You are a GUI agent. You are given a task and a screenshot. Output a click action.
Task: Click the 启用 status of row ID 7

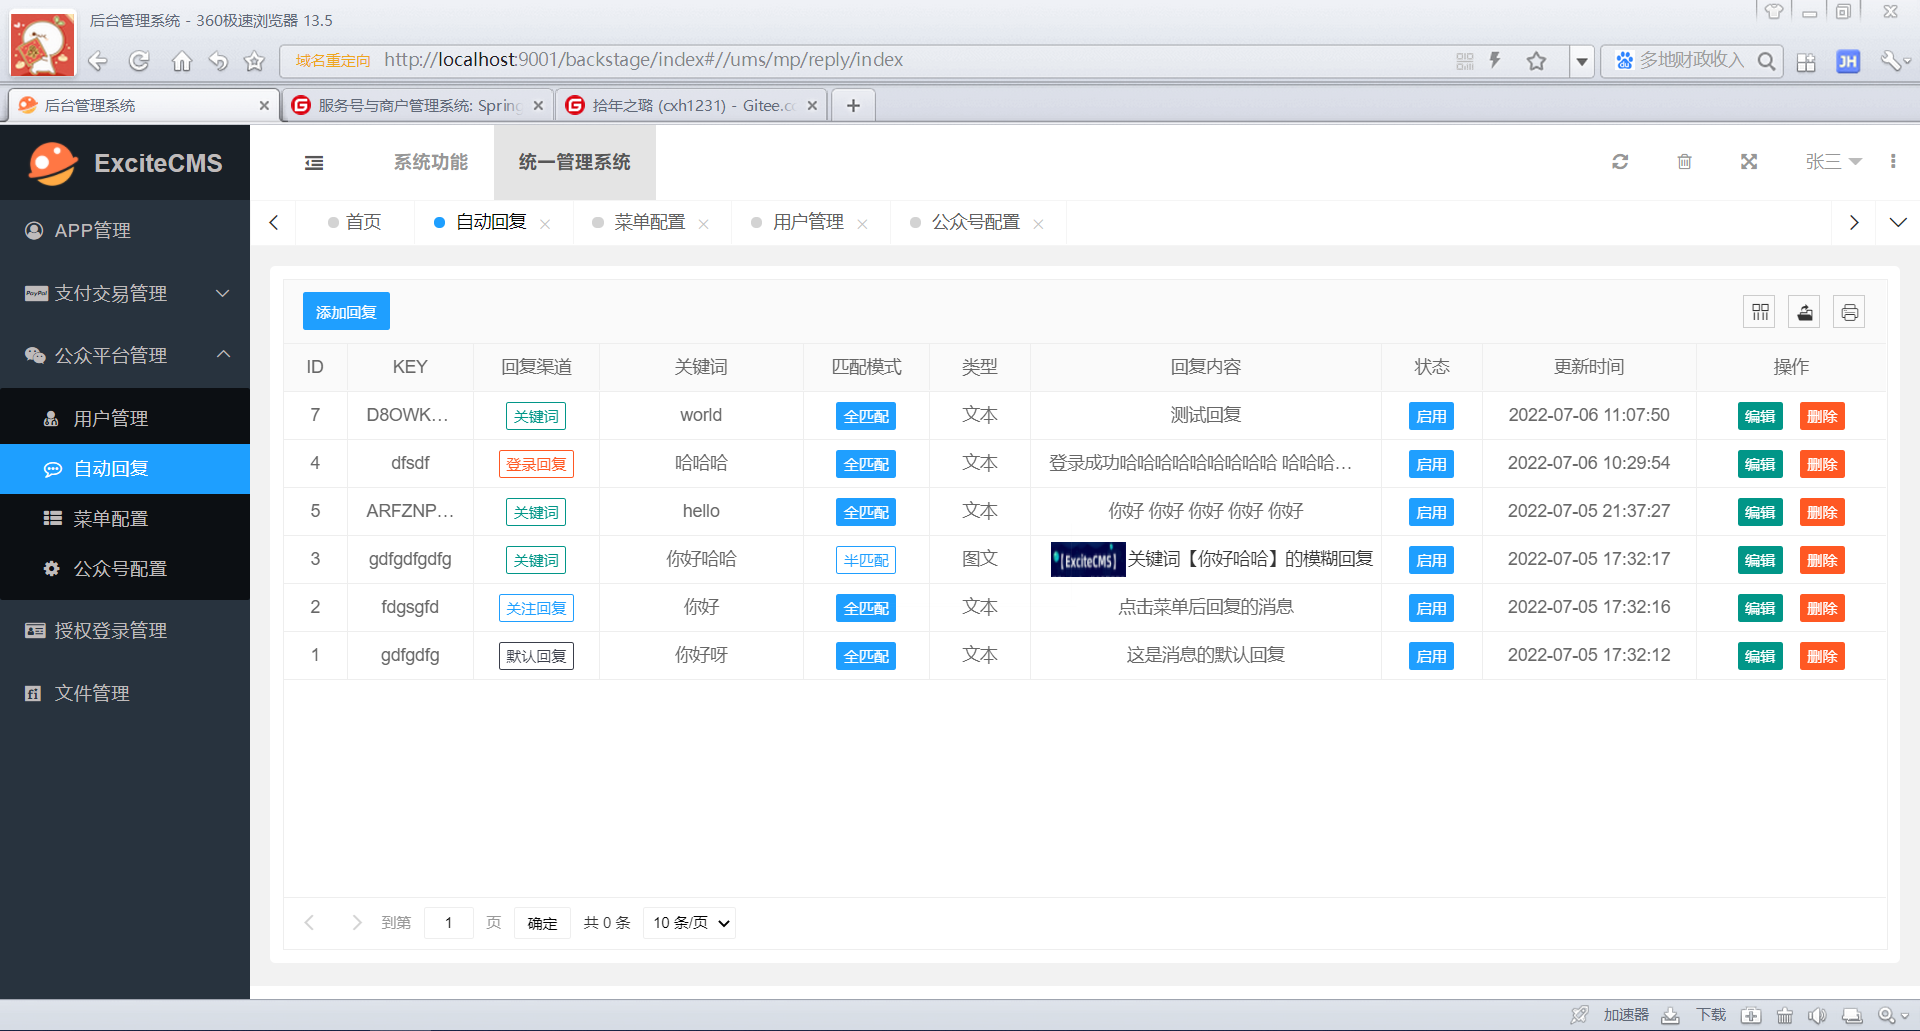click(1431, 416)
